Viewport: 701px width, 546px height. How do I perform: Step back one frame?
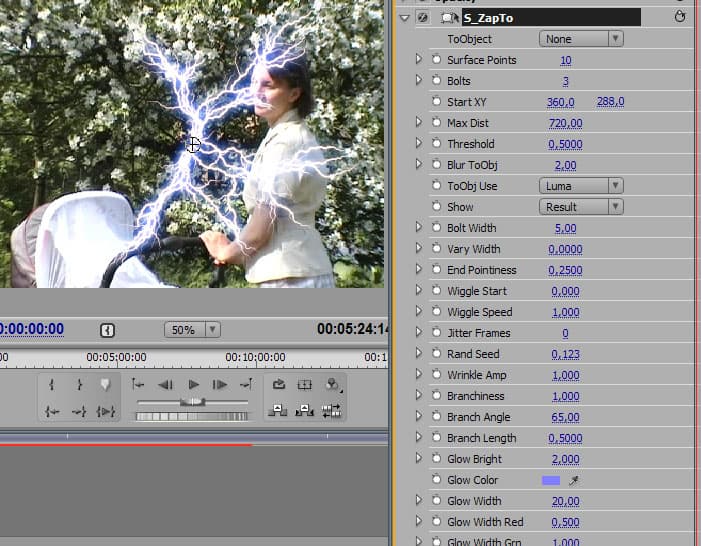click(165, 385)
